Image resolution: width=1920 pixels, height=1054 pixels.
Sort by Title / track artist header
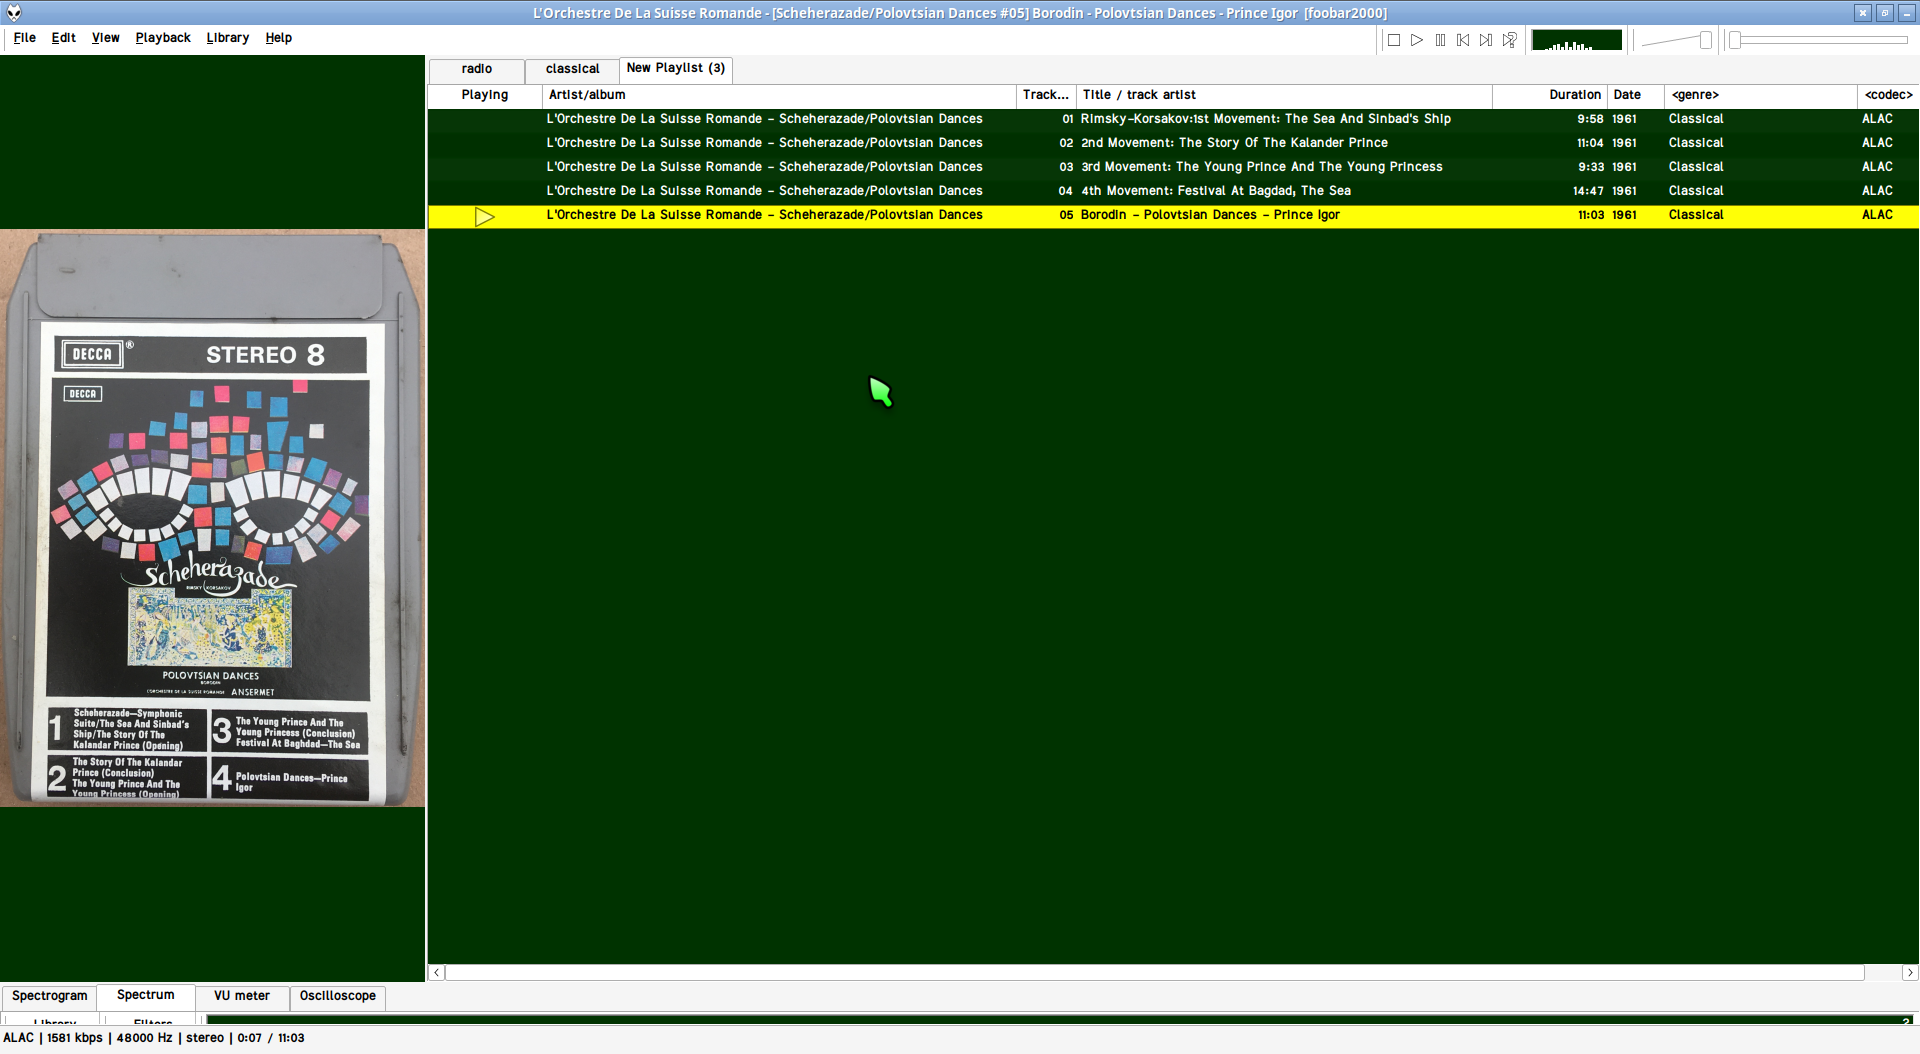(x=1284, y=95)
